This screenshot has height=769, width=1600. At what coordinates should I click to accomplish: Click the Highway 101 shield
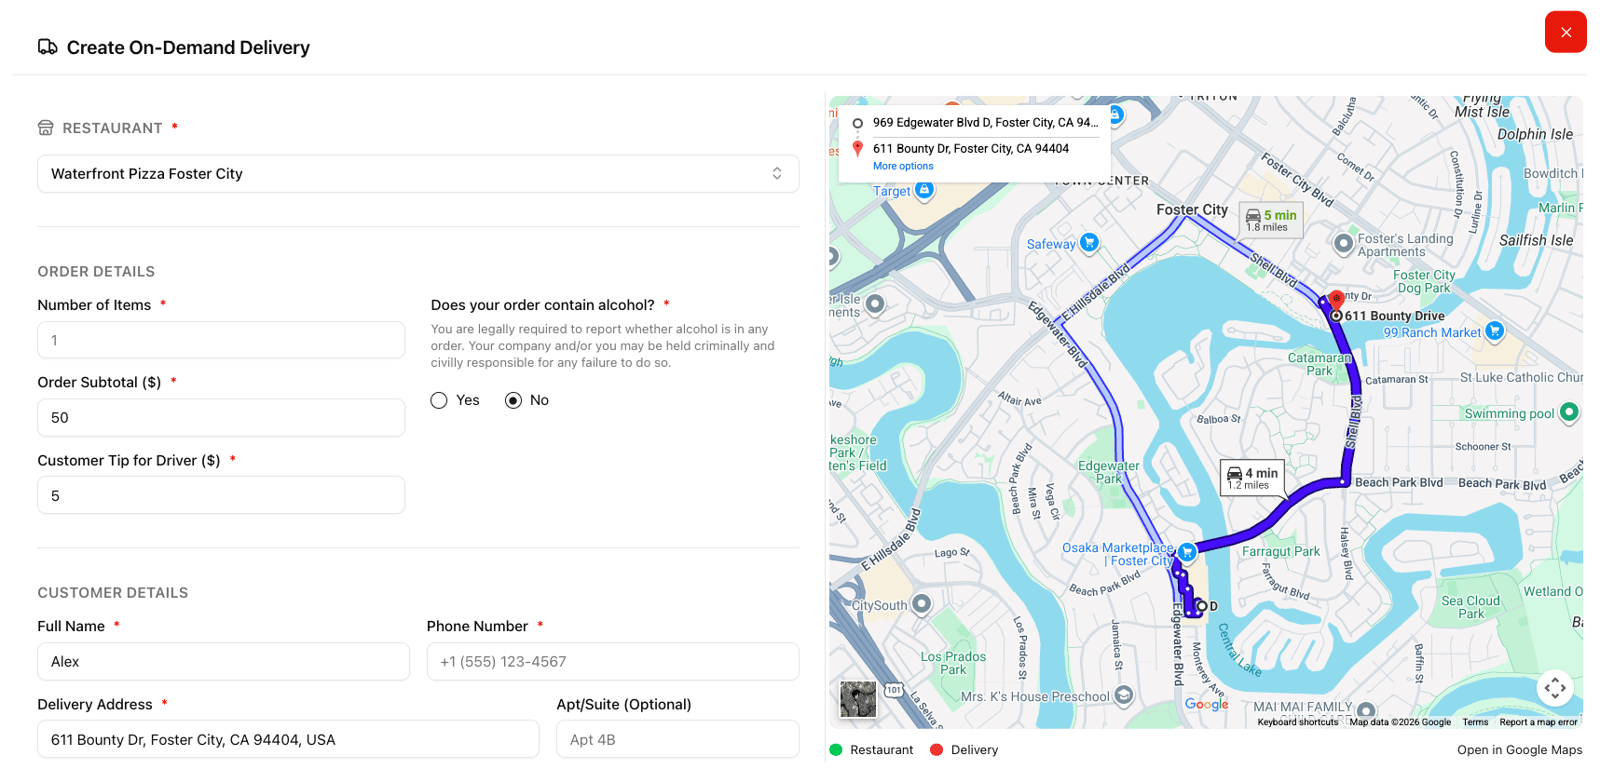pyautogui.click(x=893, y=690)
